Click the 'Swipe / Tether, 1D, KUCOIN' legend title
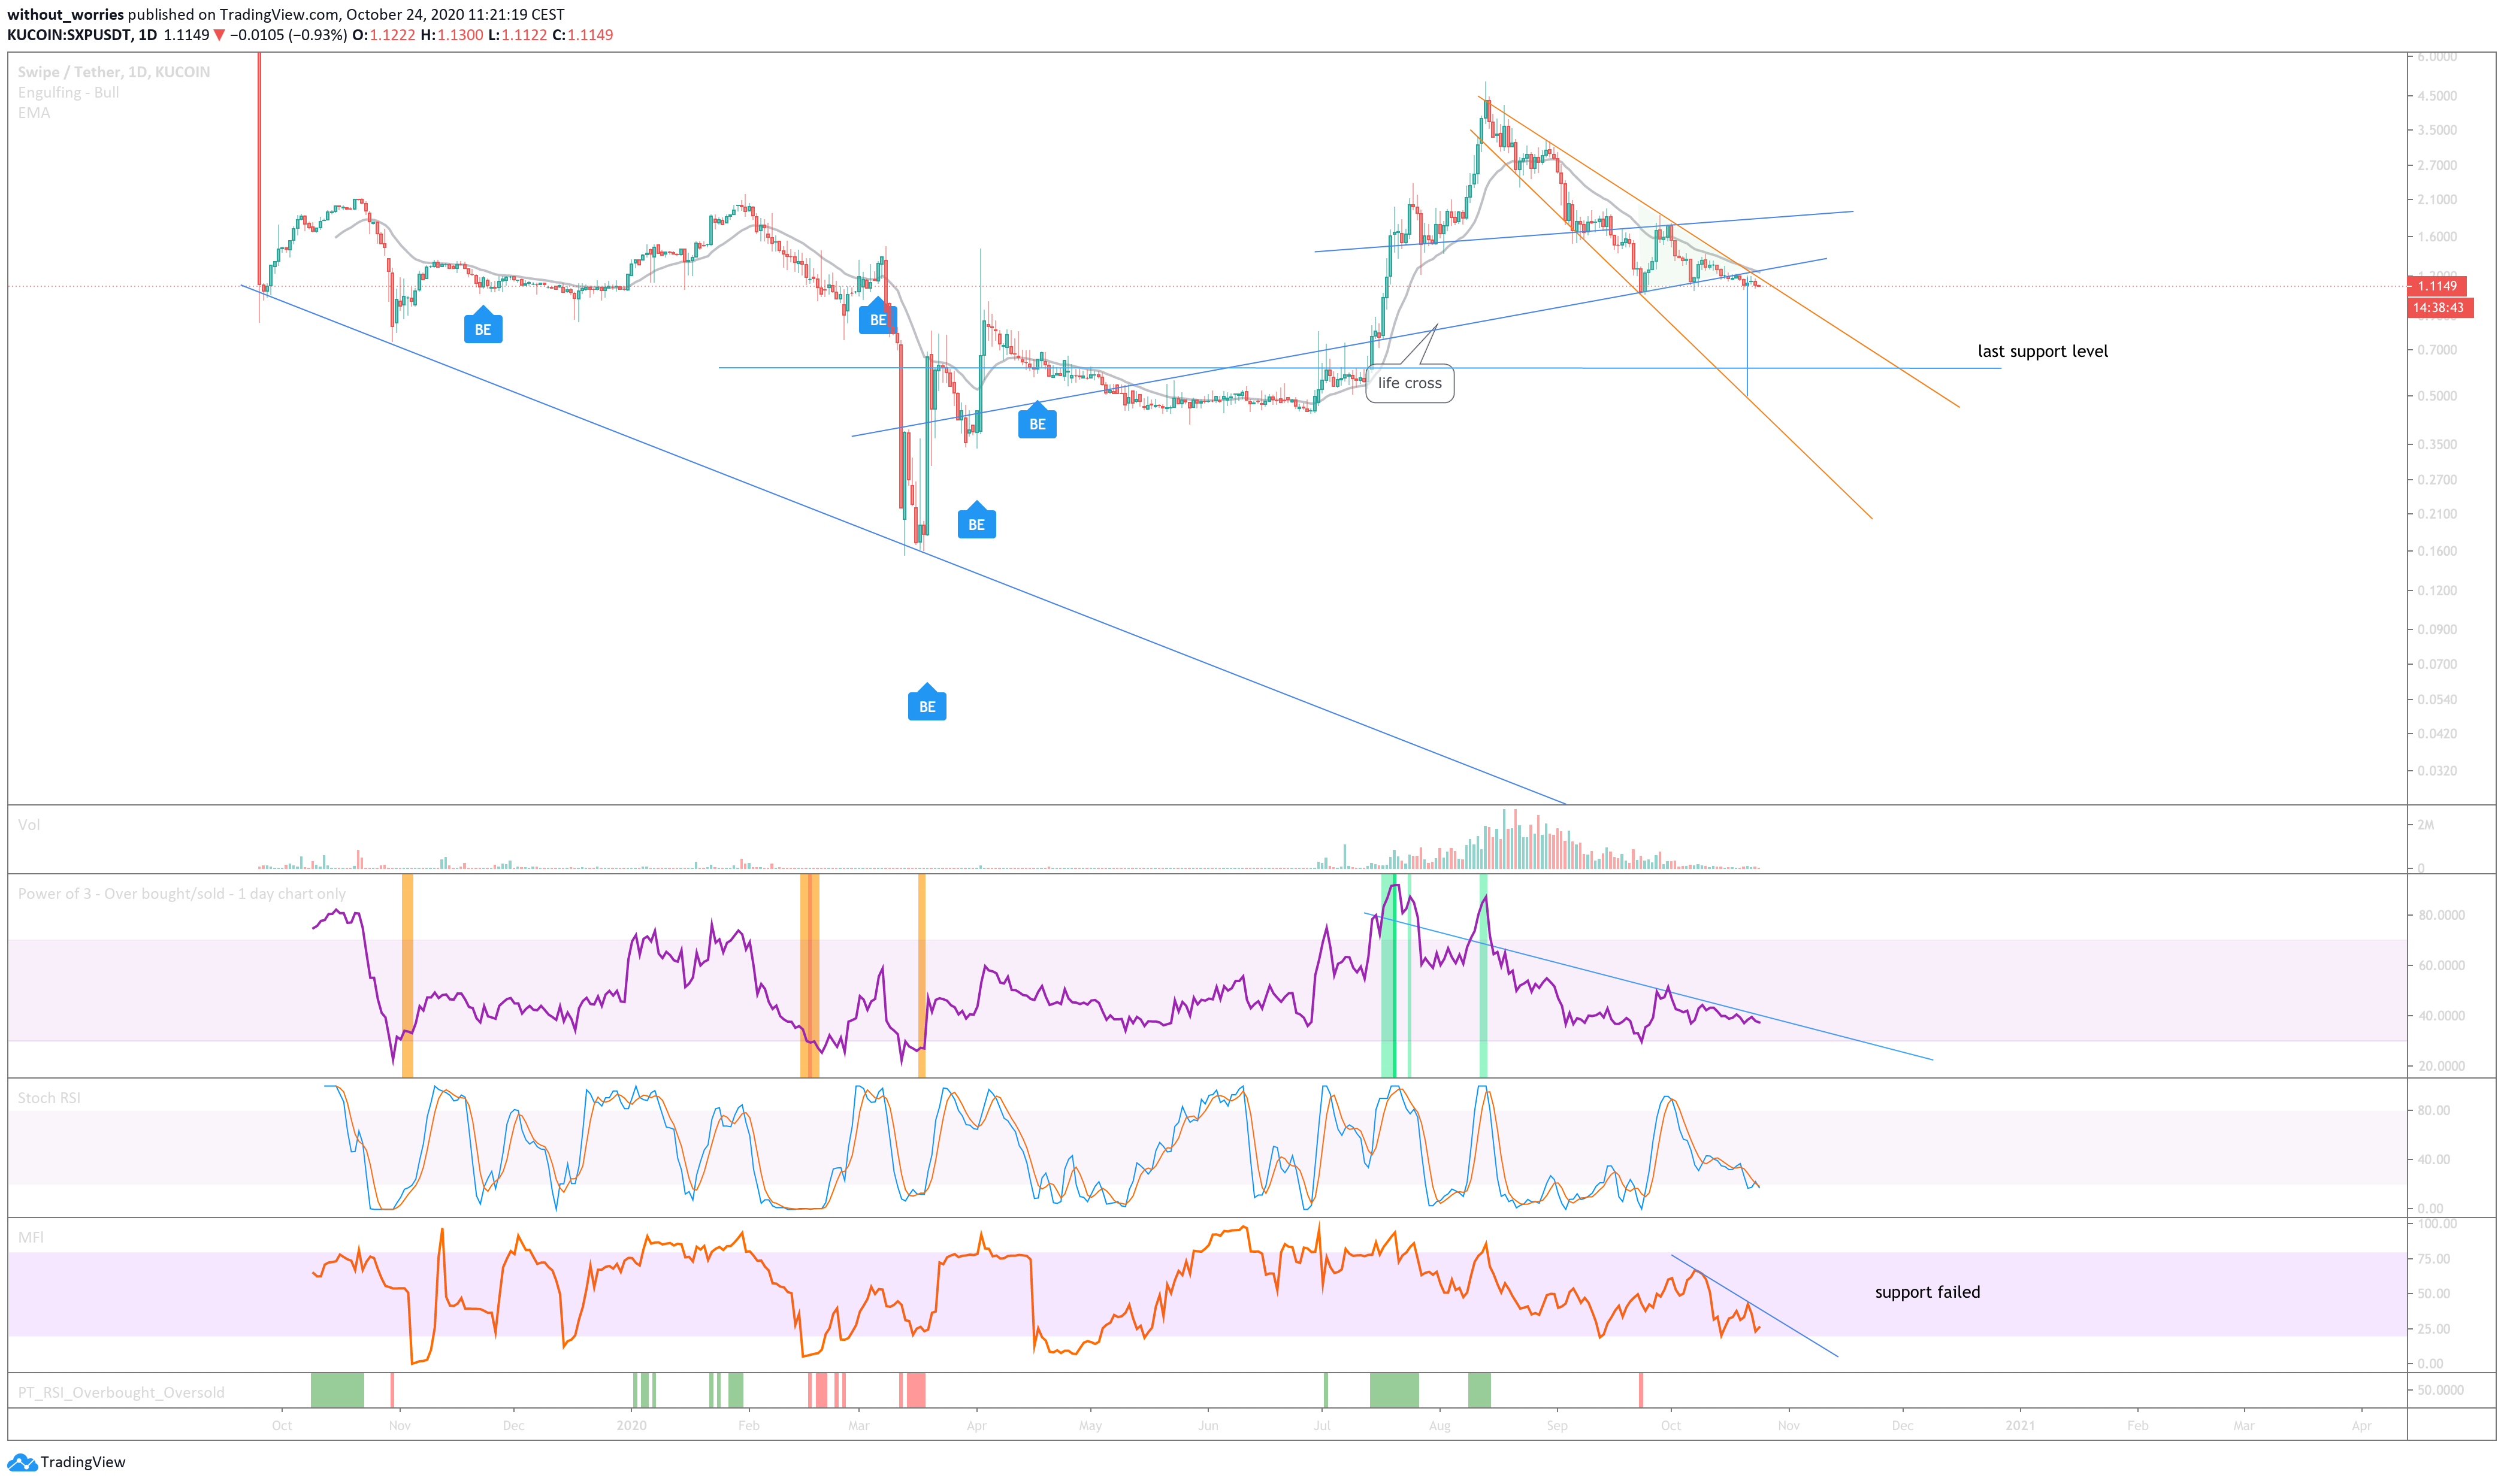This screenshot has width=2504, height=1484. (114, 72)
